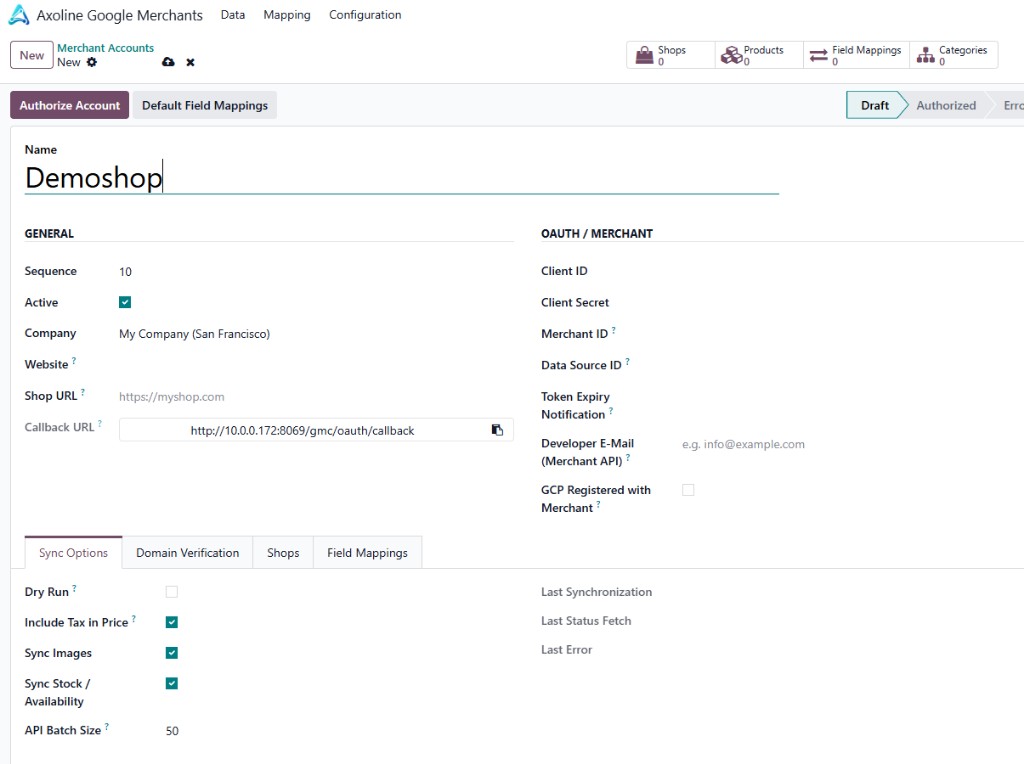Image resolution: width=1024 pixels, height=764 pixels.
Task: Open the gear settings icon next to New
Action: click(x=92, y=62)
